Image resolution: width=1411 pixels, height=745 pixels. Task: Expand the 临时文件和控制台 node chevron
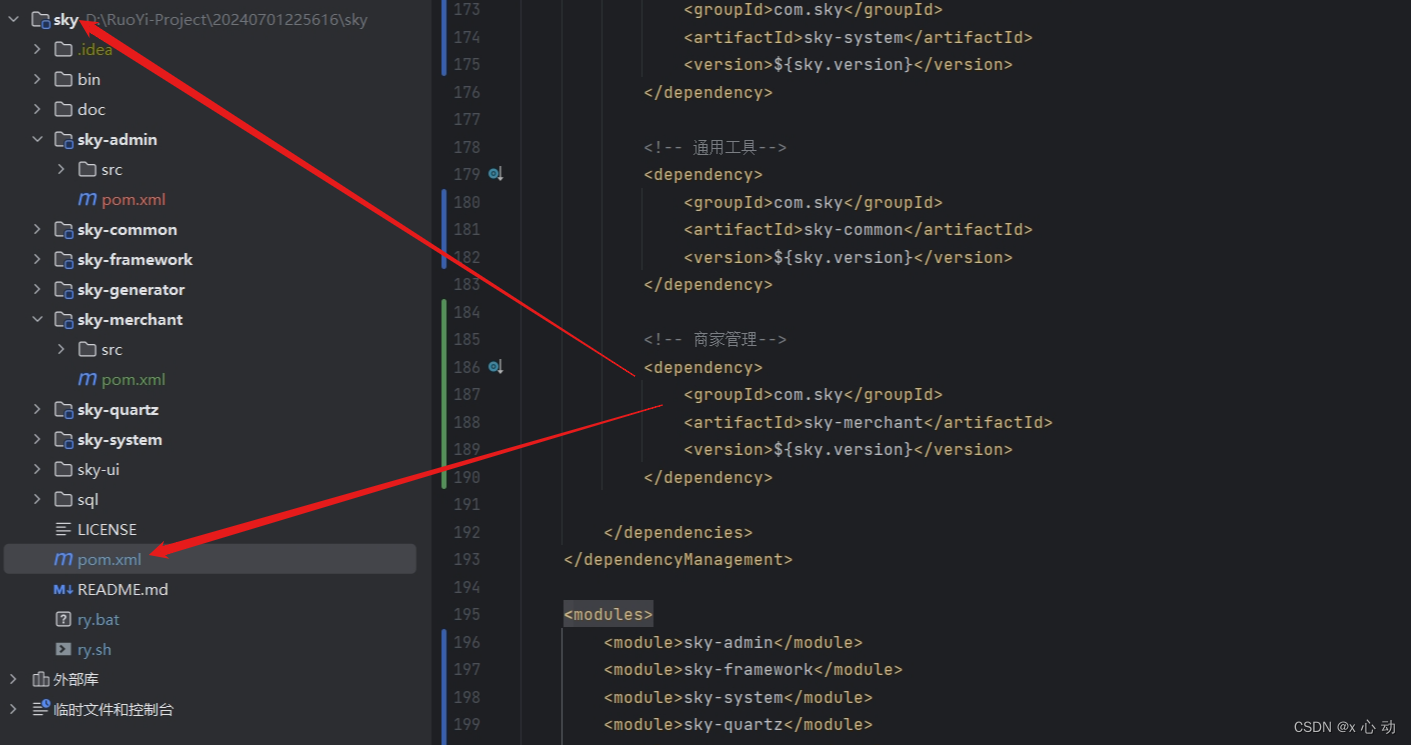tap(13, 710)
